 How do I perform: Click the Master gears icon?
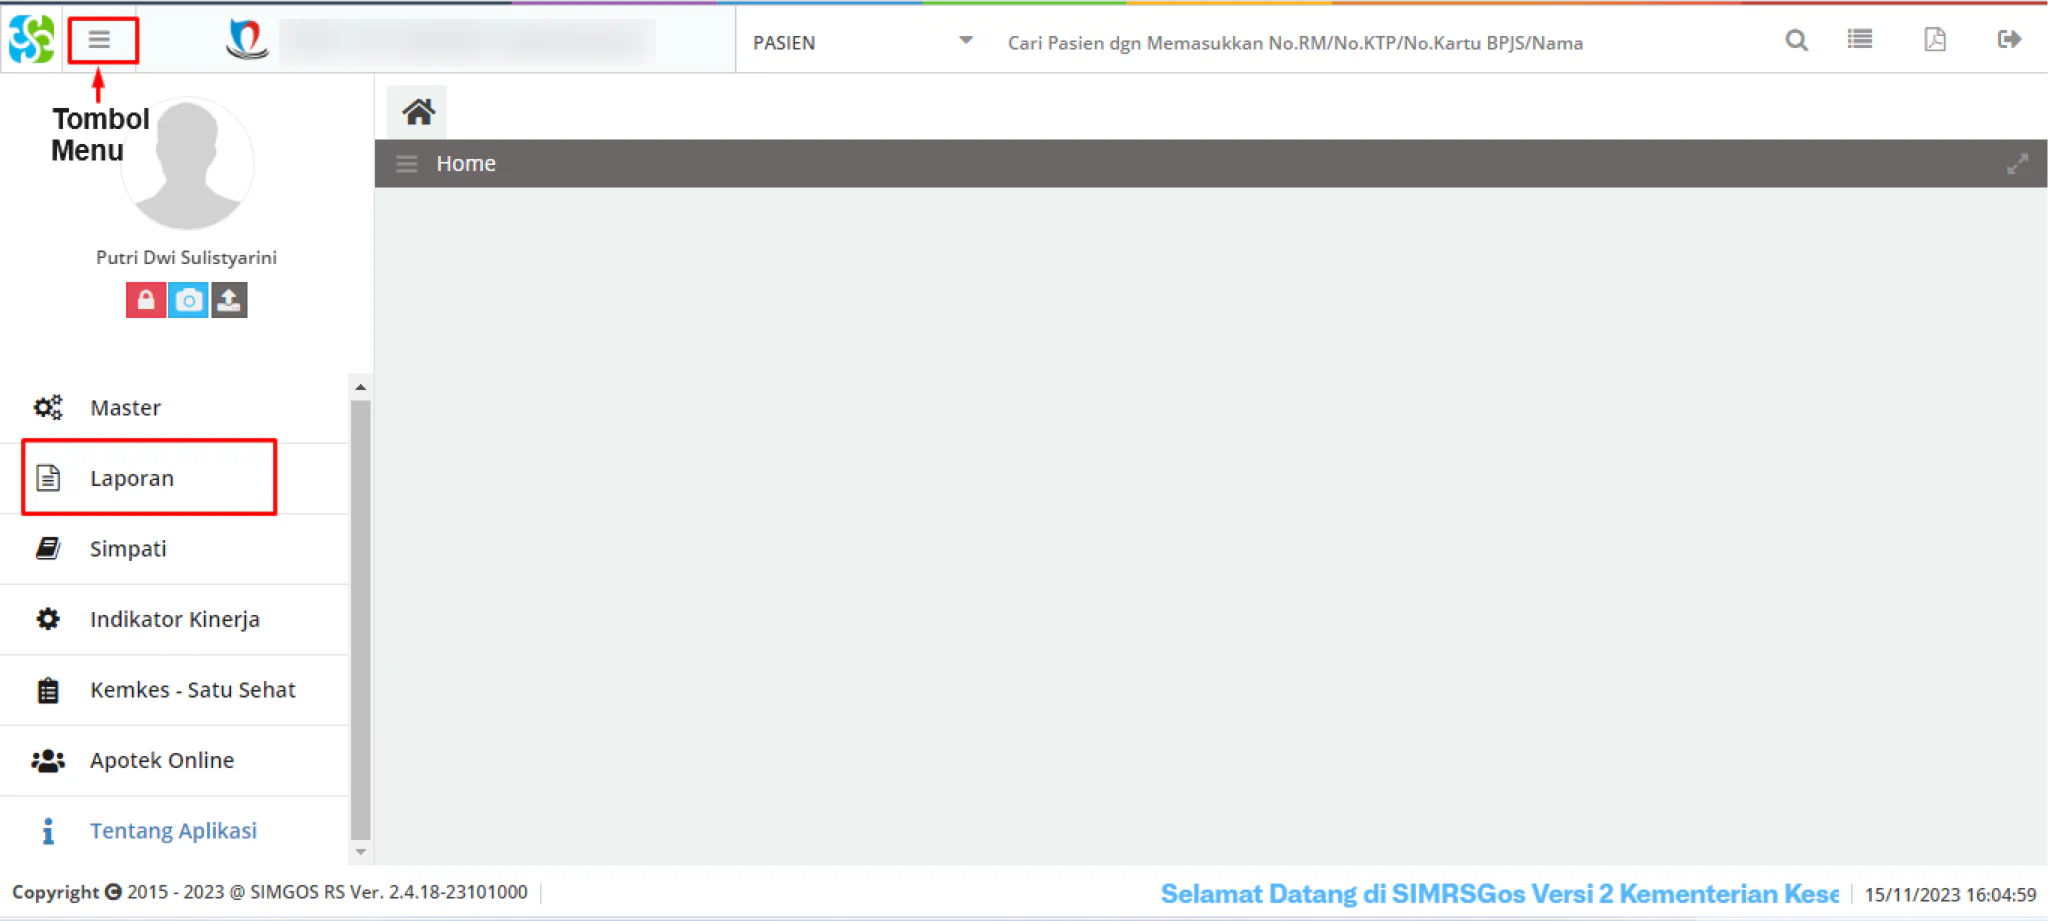[48, 408]
